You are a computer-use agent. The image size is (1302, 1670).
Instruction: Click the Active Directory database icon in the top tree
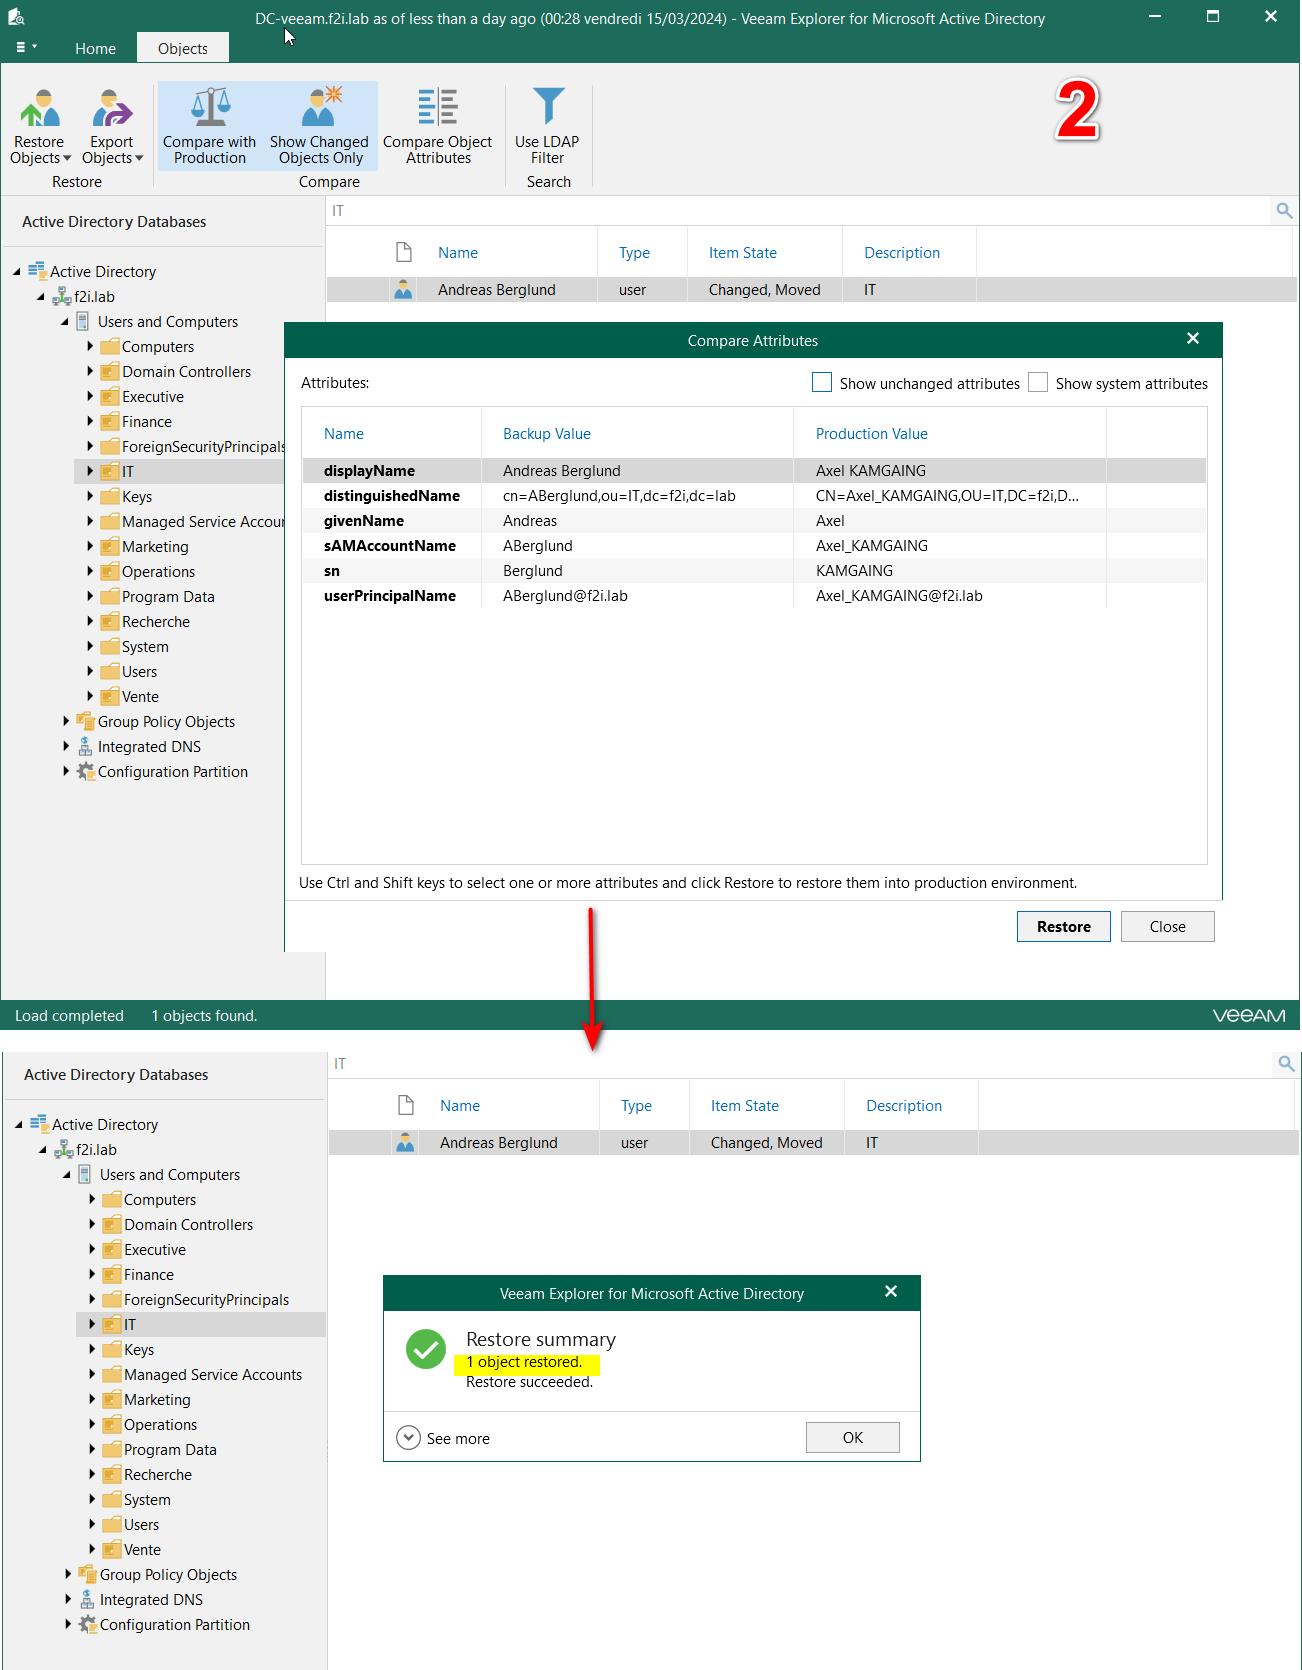[37, 271]
